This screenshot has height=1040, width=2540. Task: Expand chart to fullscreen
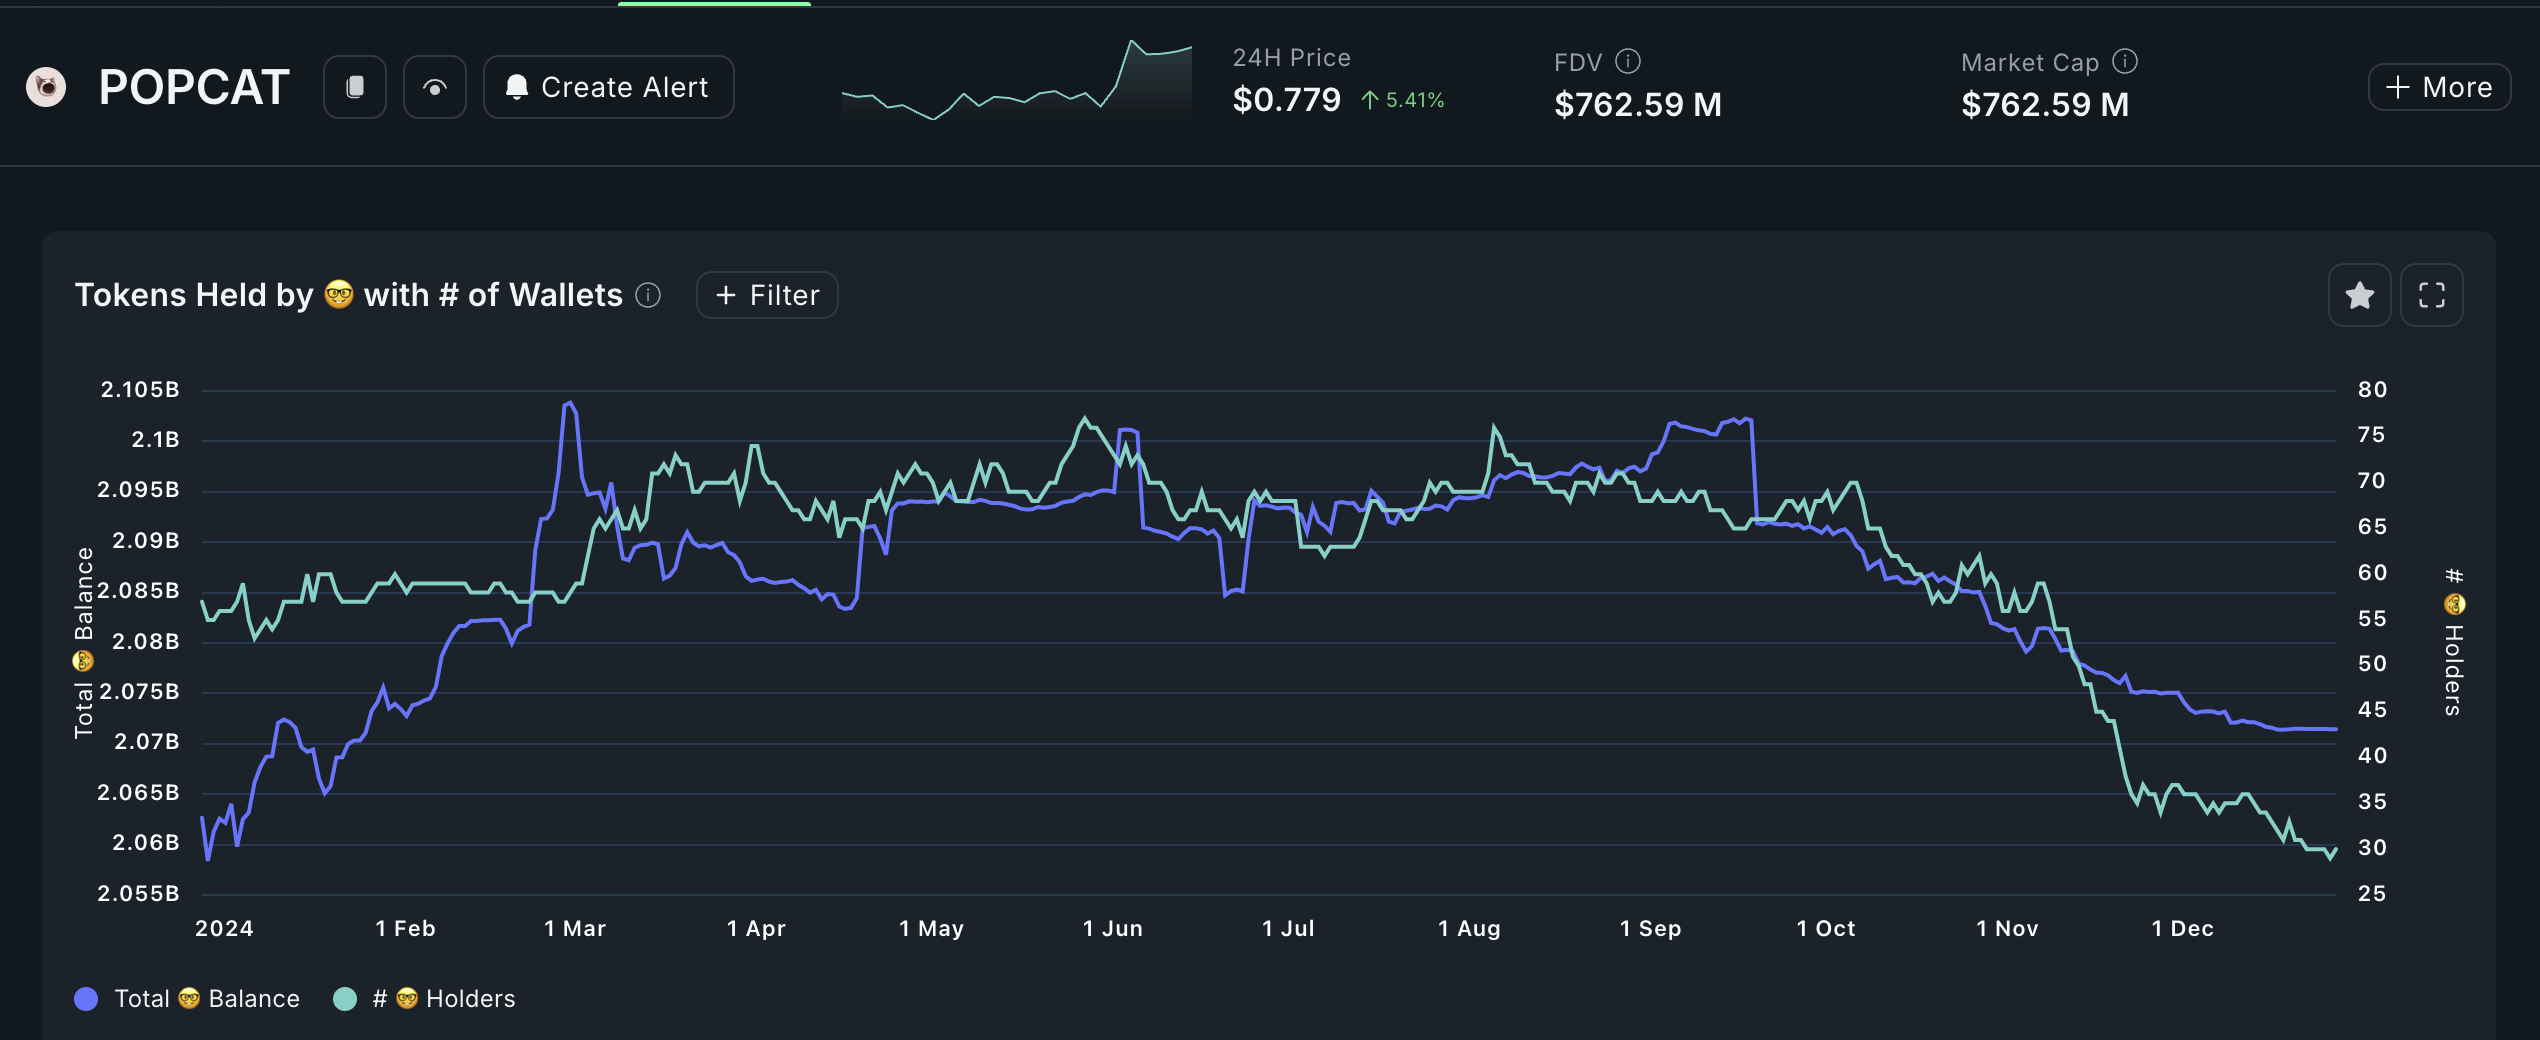pos(2432,295)
